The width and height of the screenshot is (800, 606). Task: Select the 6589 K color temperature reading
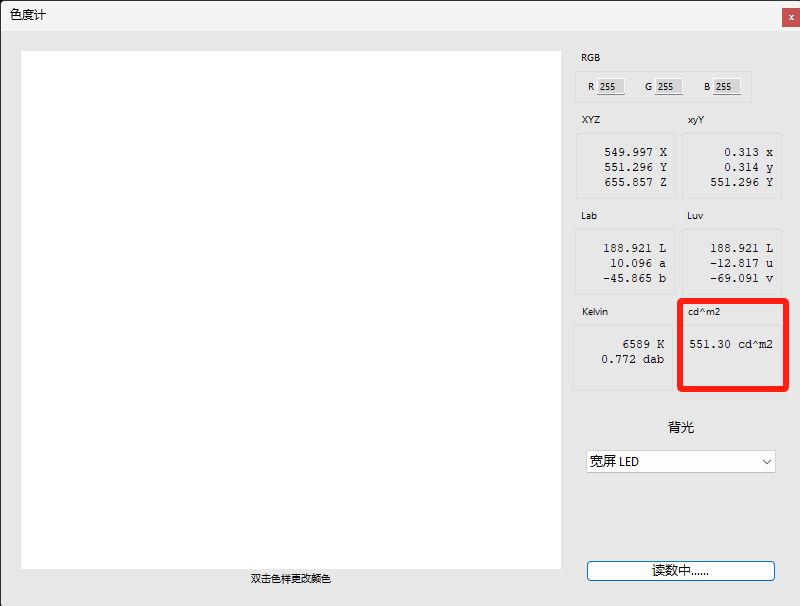pyautogui.click(x=643, y=344)
